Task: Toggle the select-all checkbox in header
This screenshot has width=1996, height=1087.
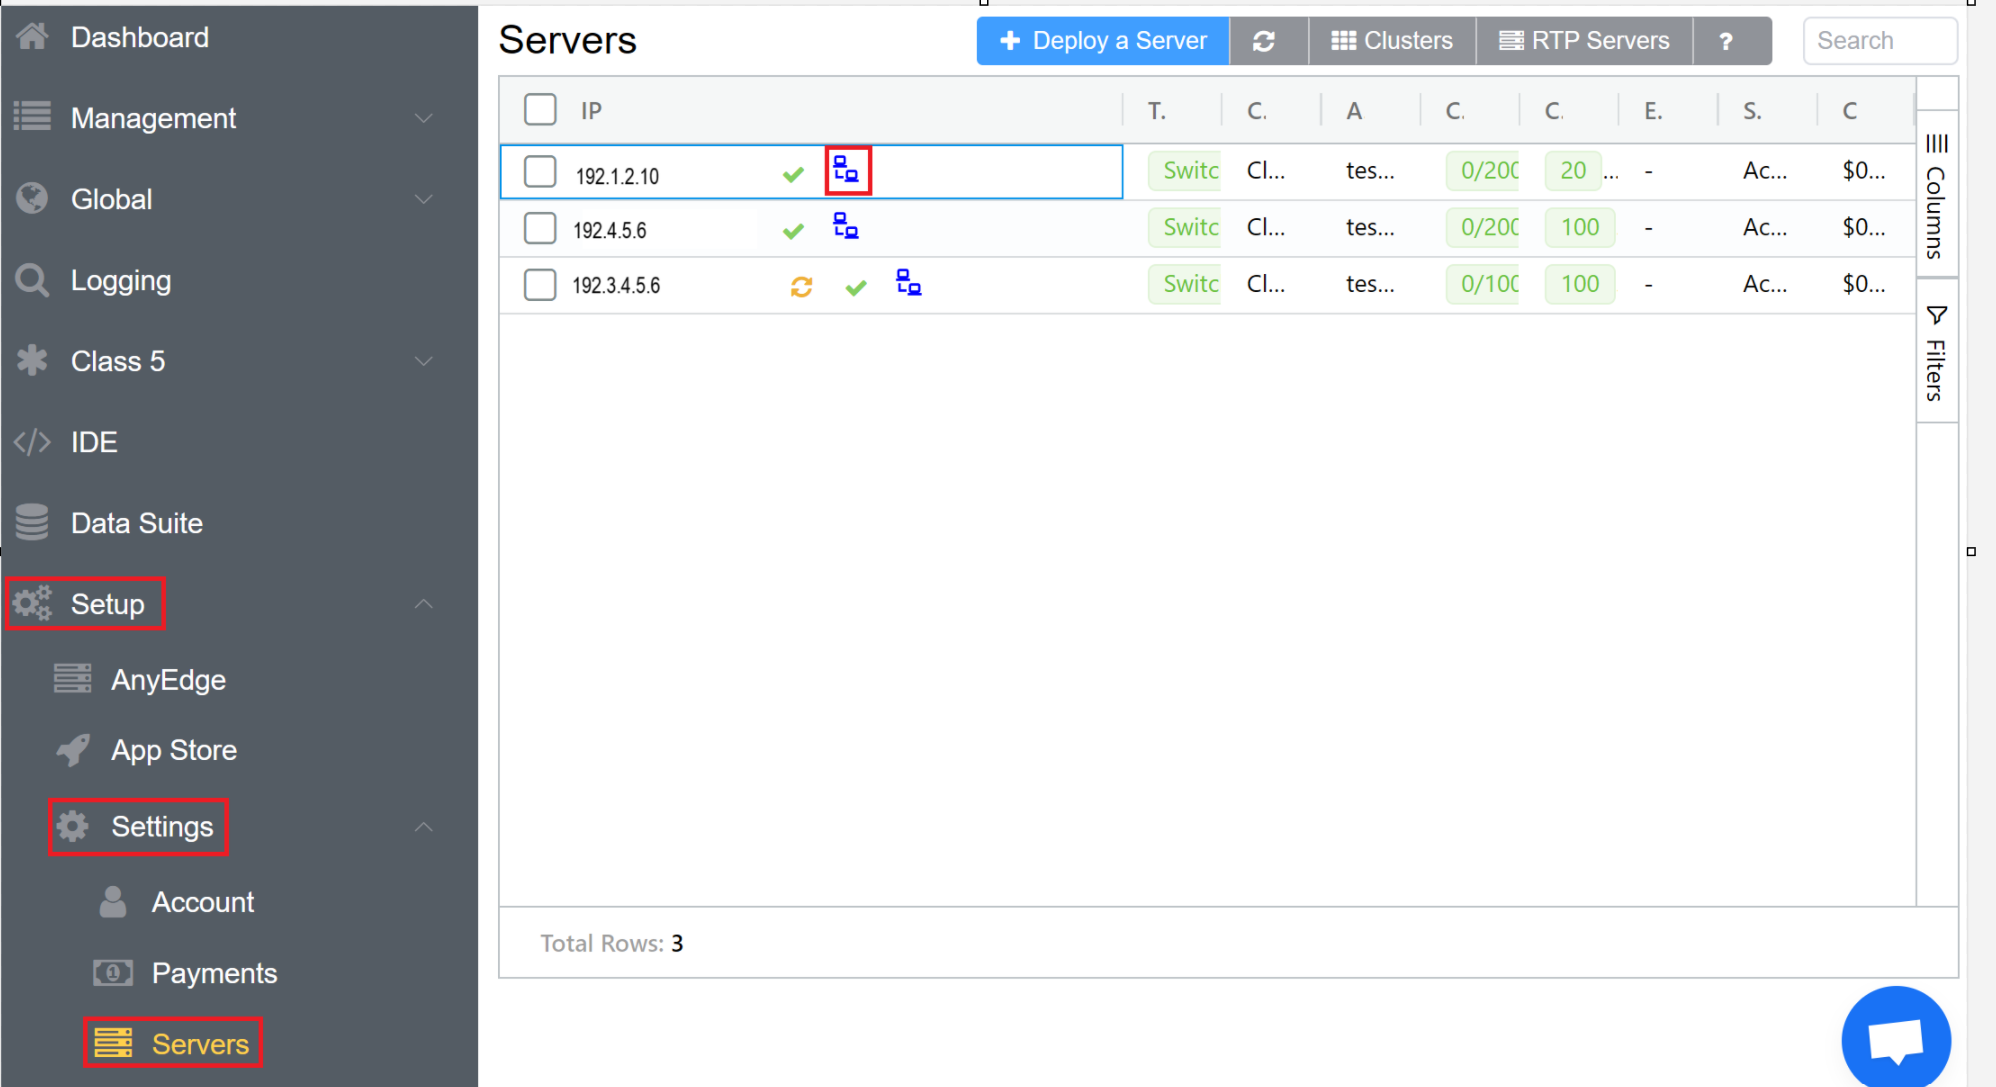Action: [x=540, y=109]
